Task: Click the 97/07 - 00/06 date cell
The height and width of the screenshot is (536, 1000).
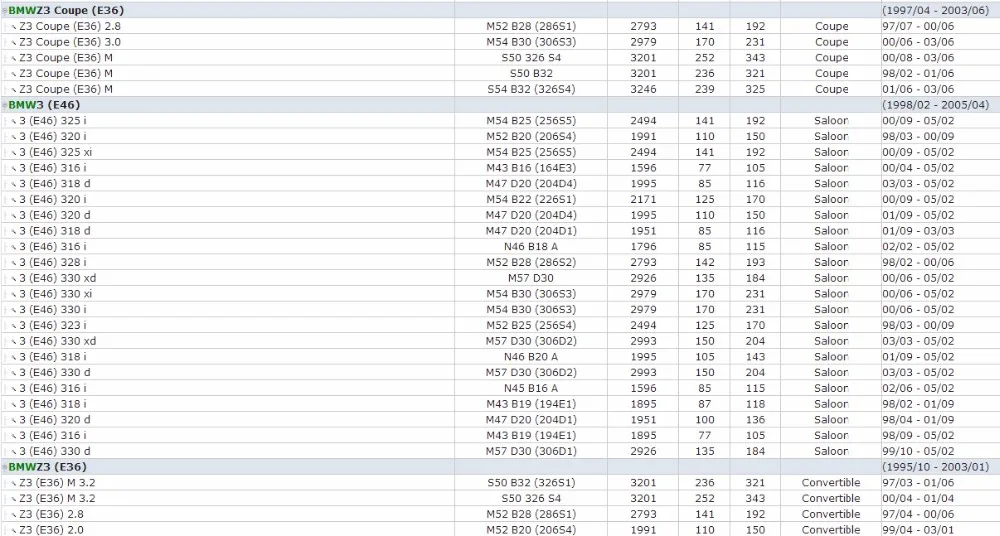Action: tap(918, 26)
